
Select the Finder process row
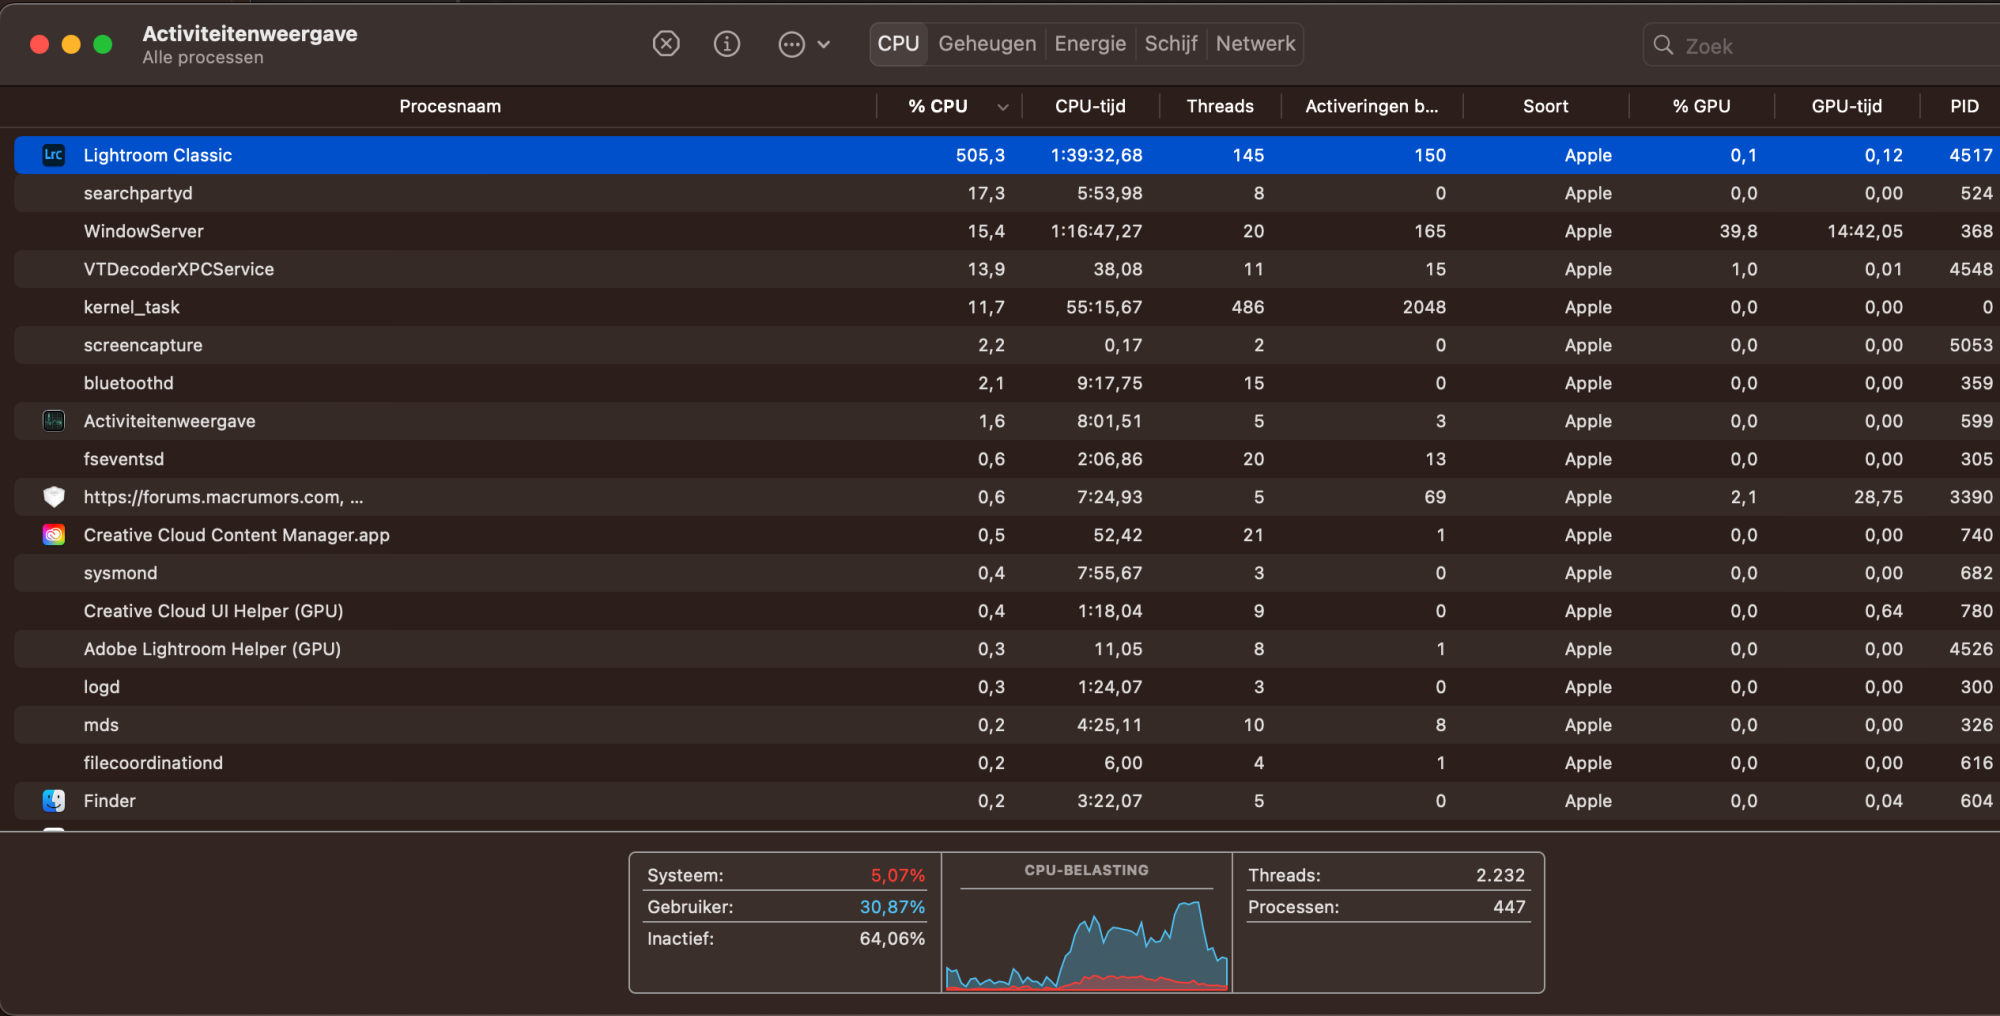(1007, 801)
